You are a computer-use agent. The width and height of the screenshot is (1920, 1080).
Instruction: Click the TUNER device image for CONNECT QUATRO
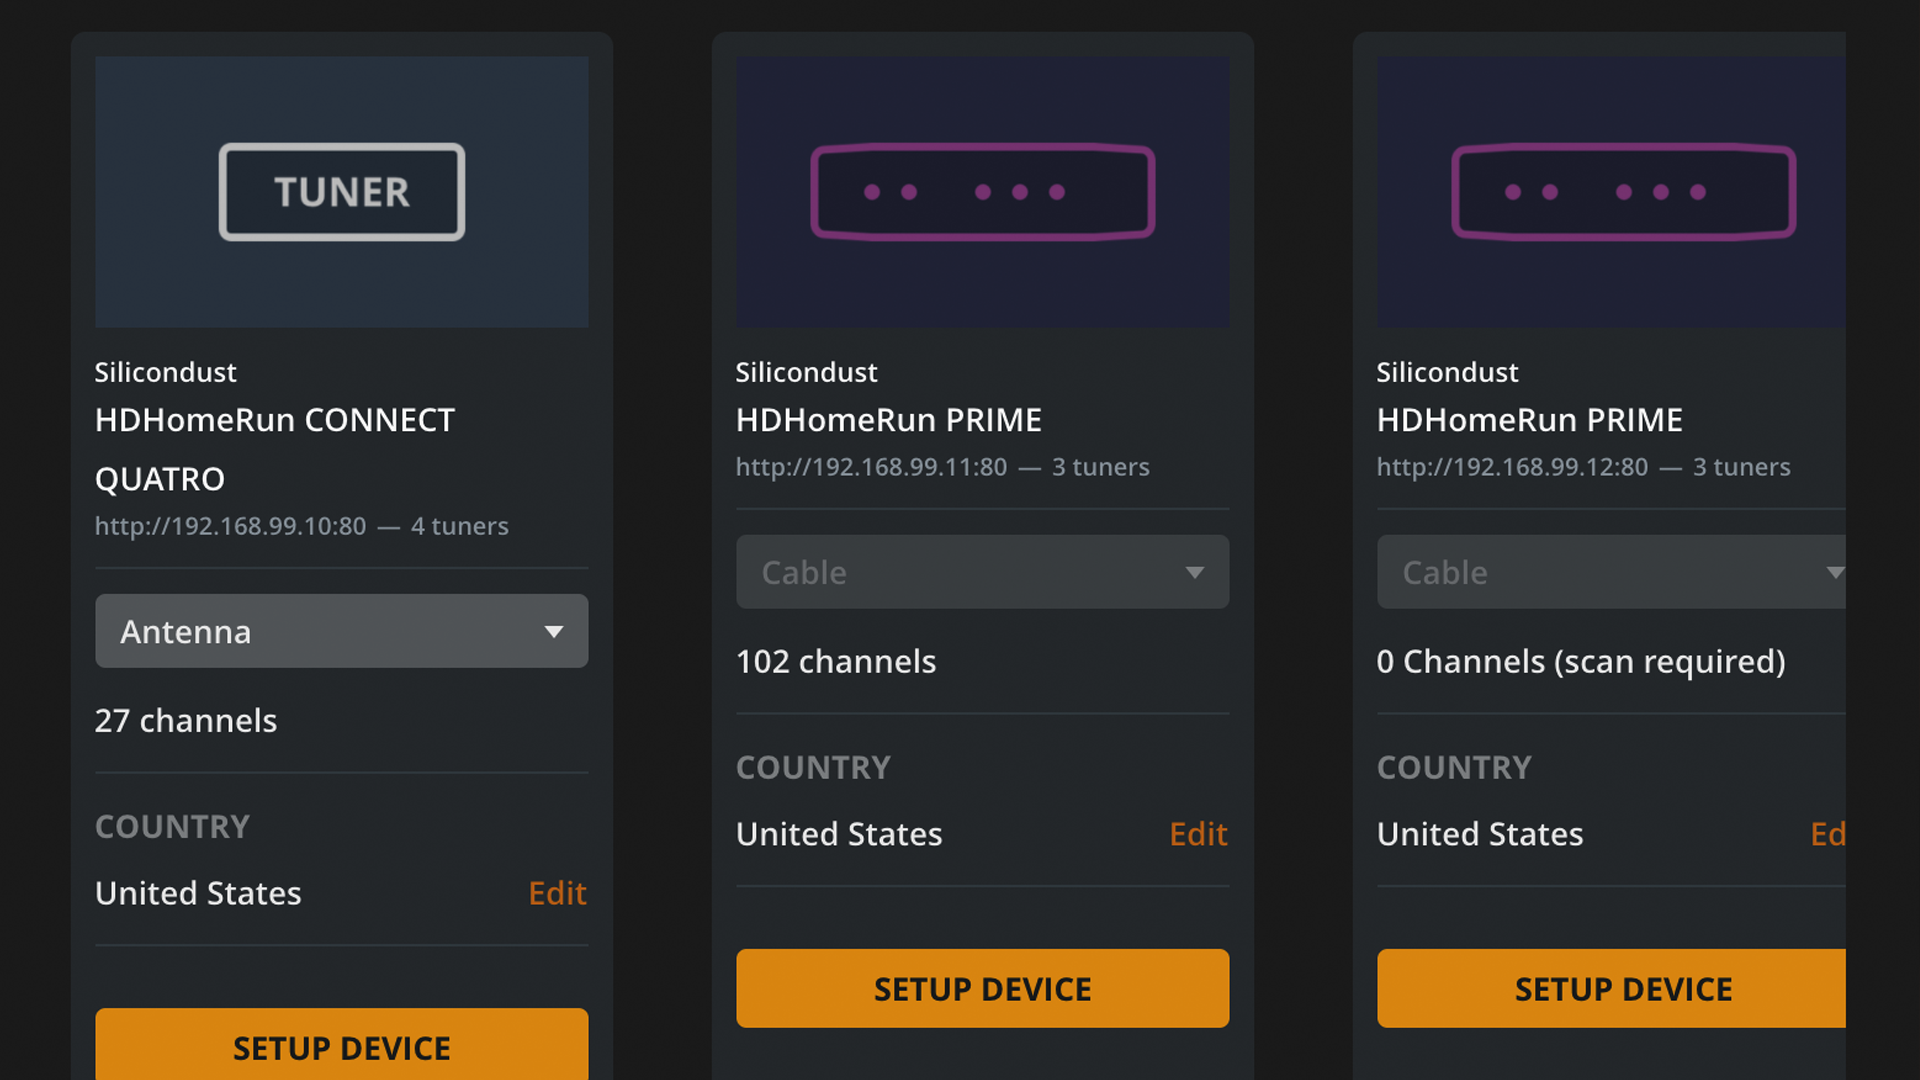[341, 191]
